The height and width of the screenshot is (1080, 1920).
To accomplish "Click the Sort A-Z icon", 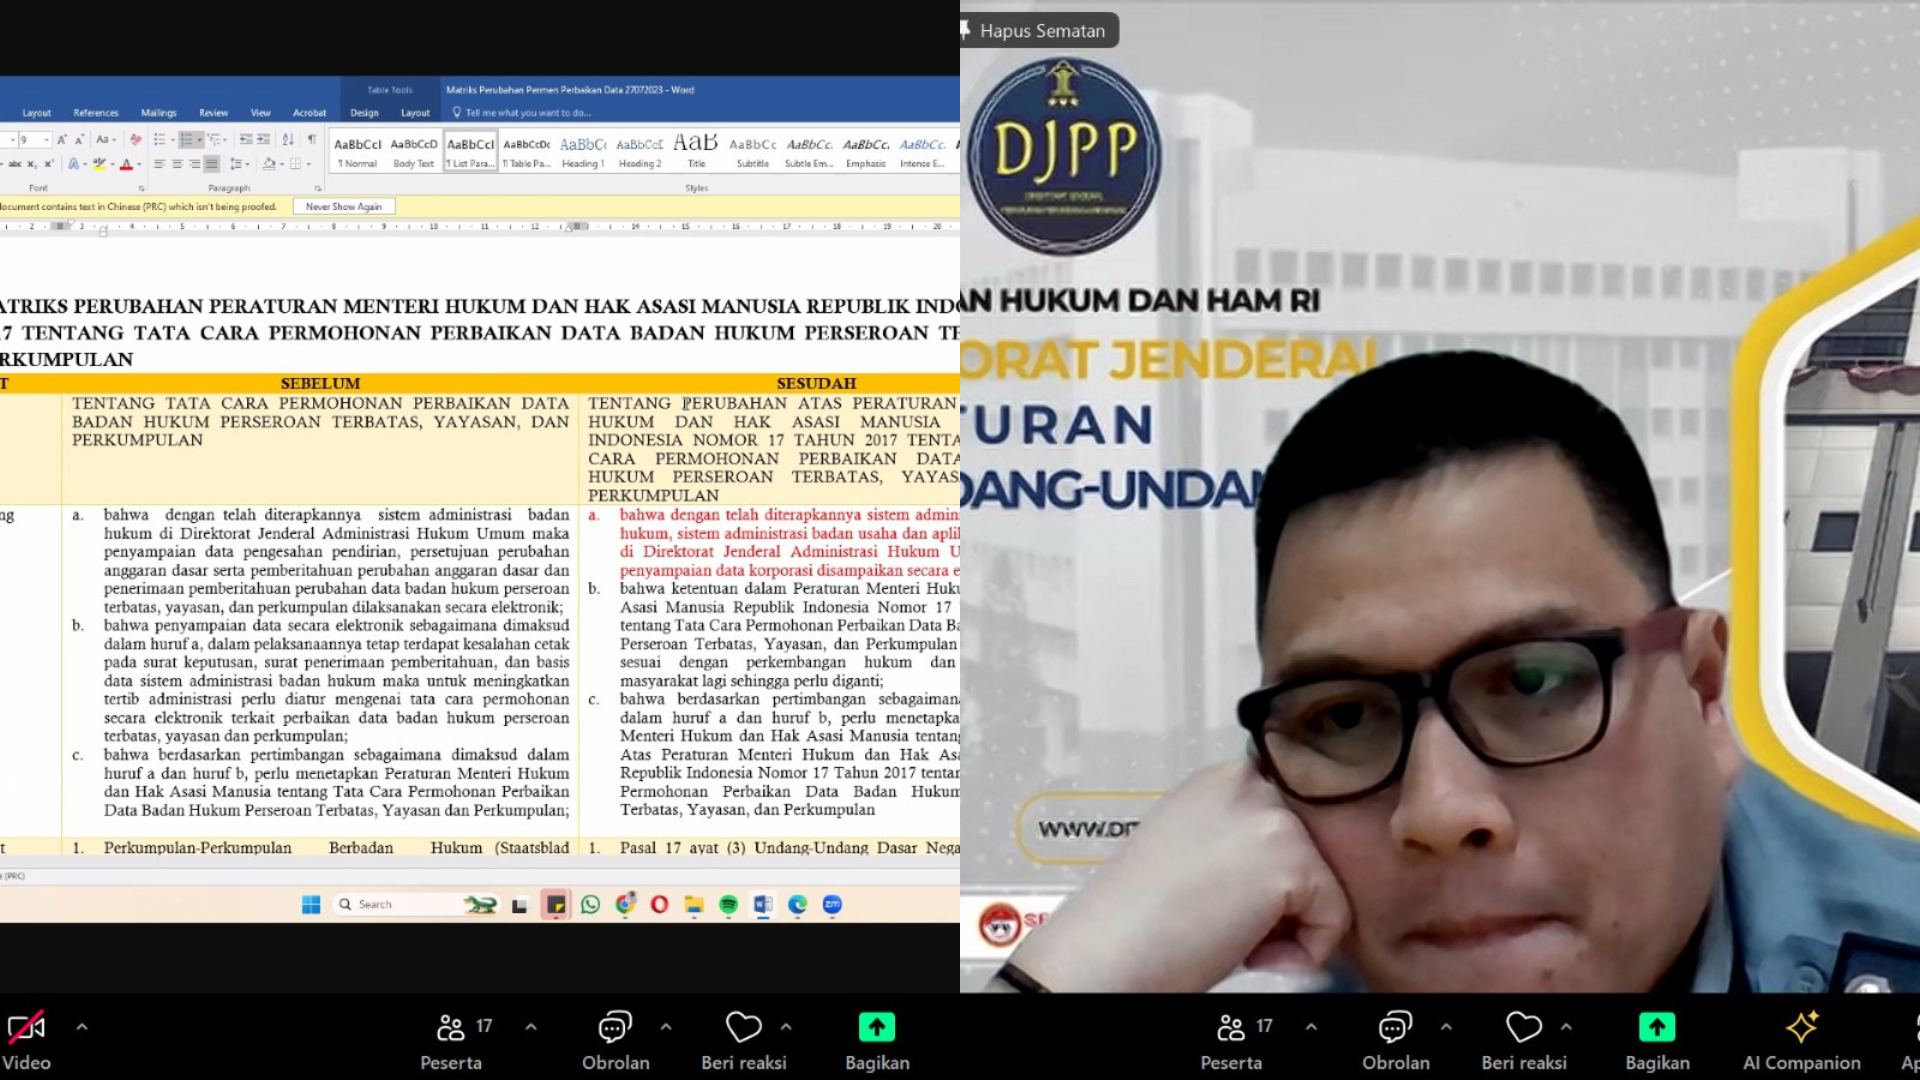I will coord(288,140).
